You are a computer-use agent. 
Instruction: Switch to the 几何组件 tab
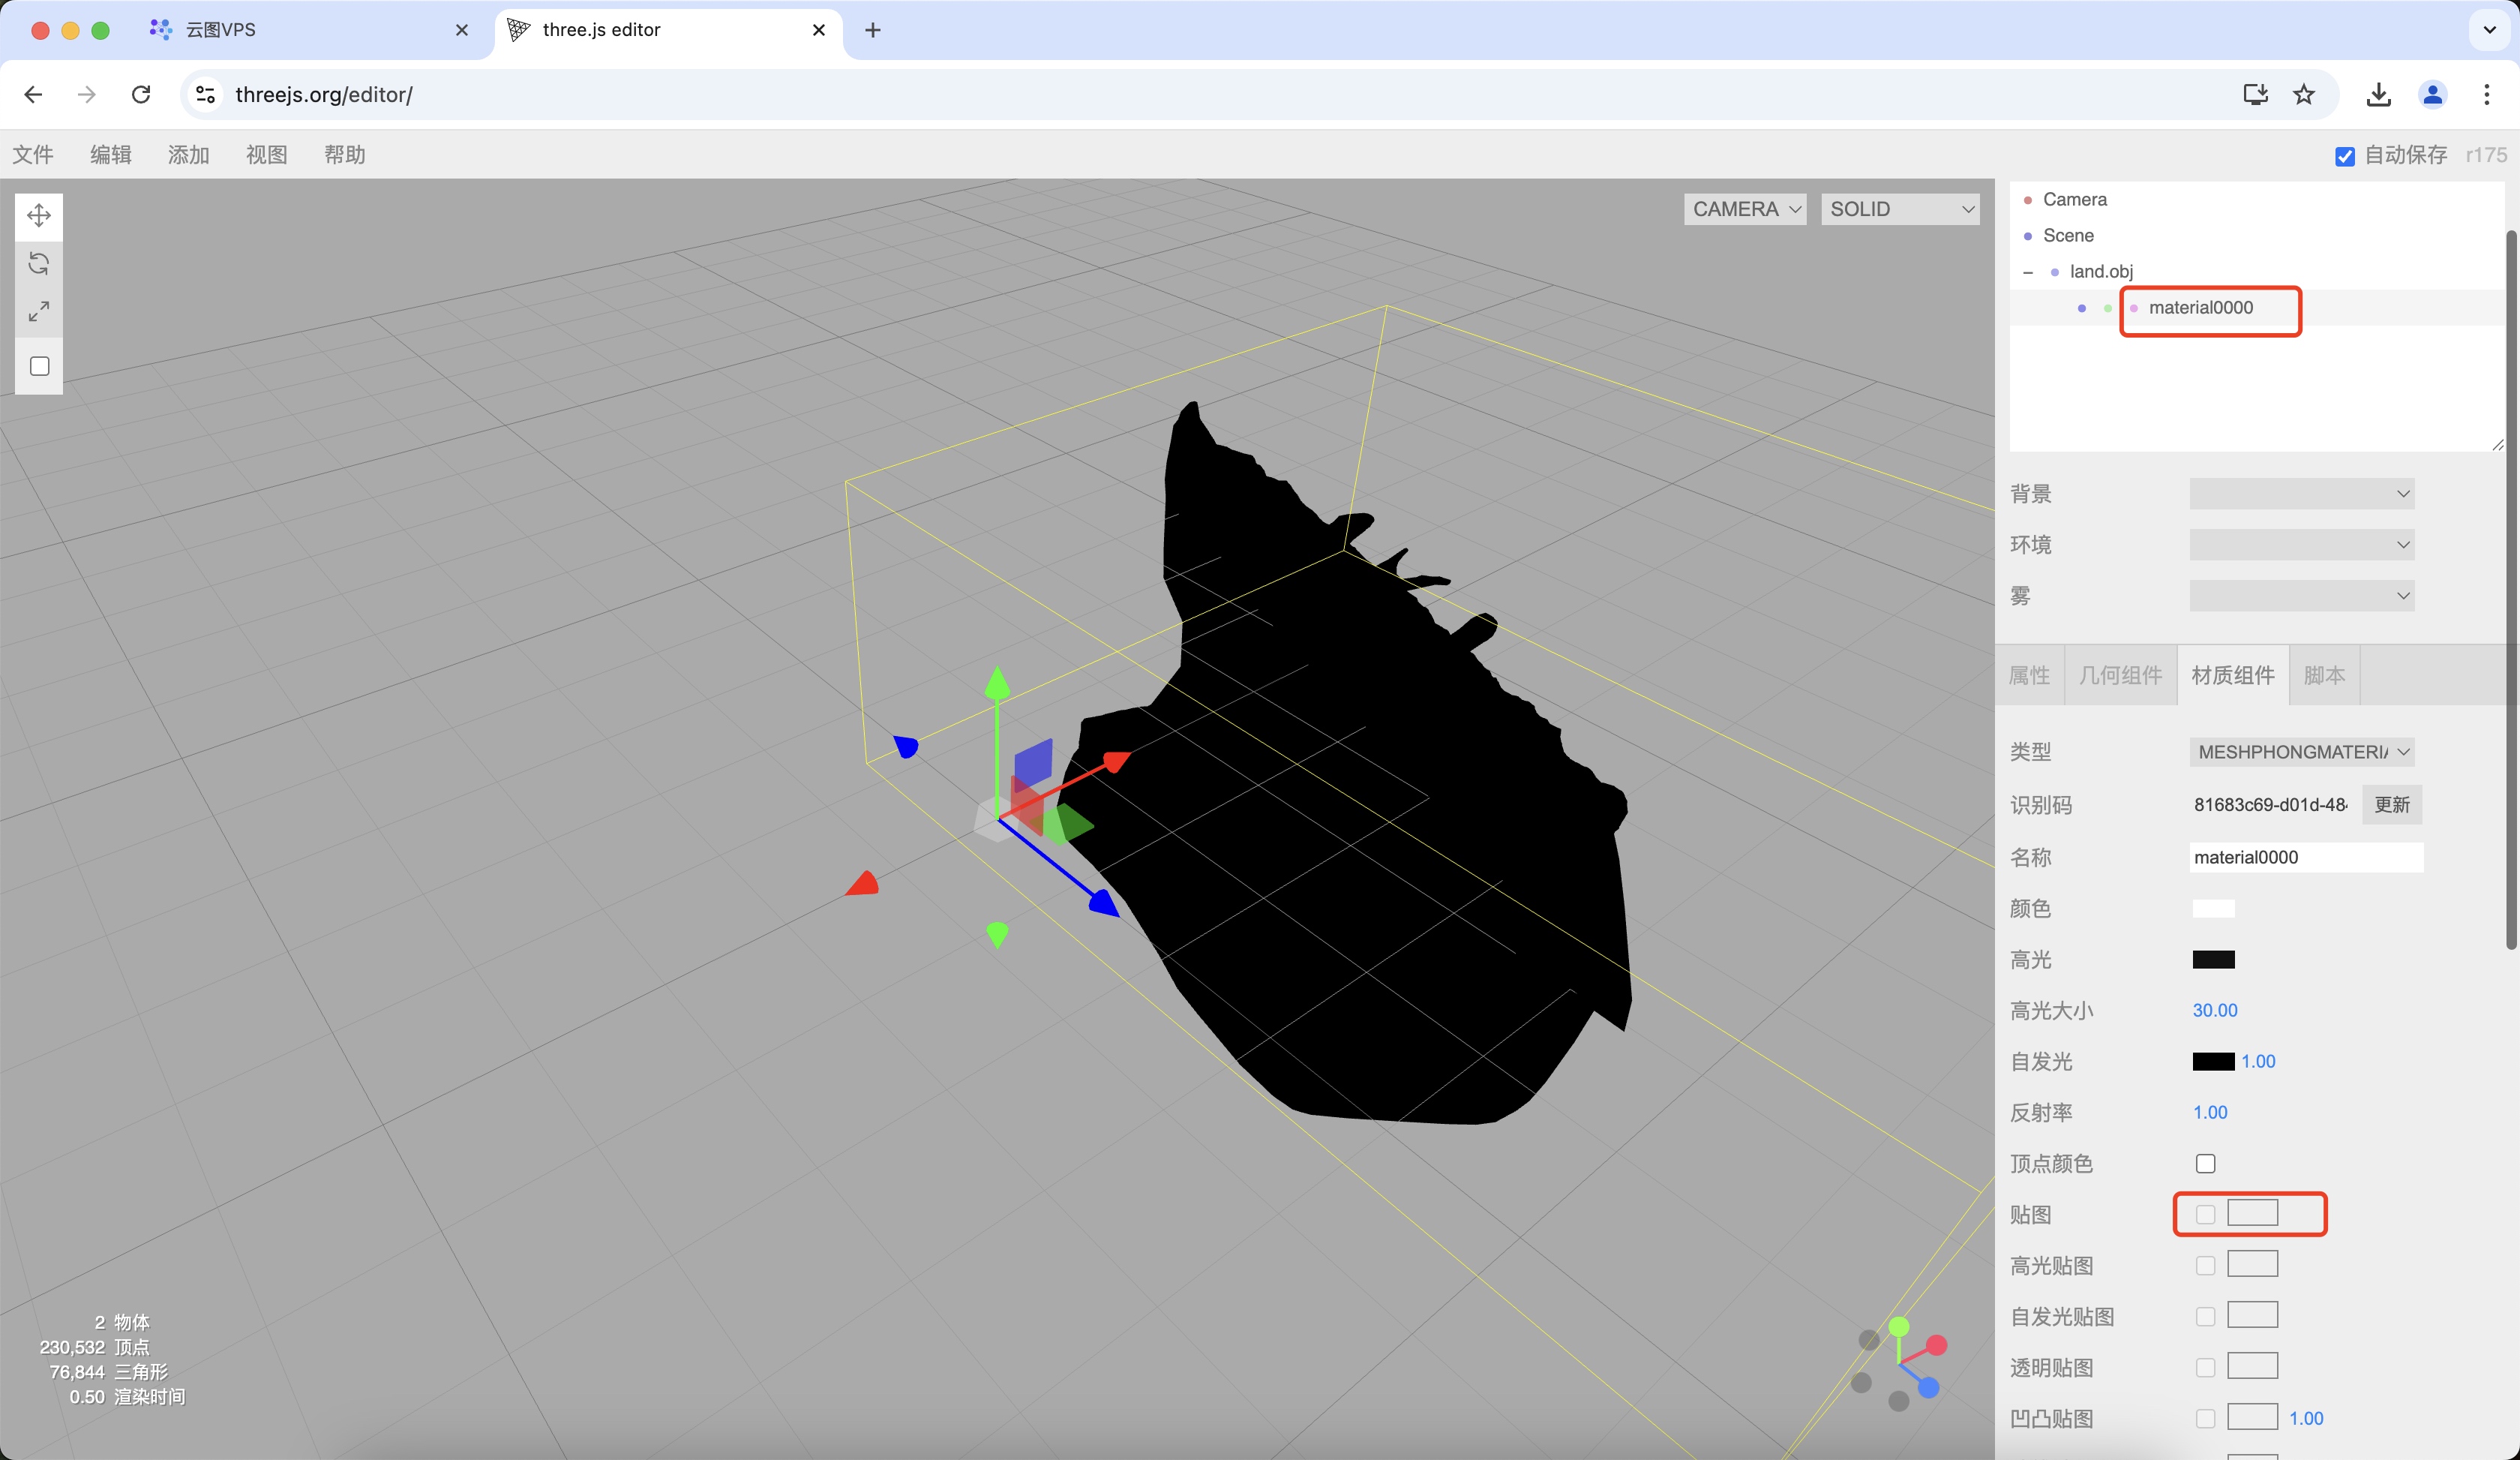click(x=2121, y=675)
